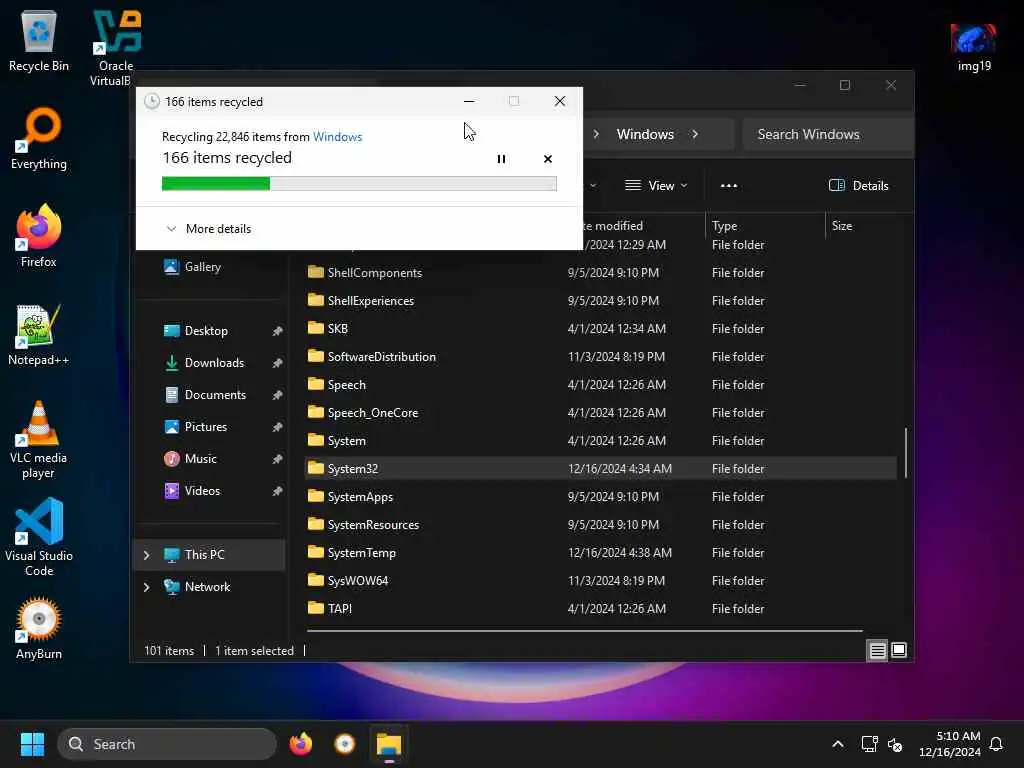Click the Explorer vertical scrollbar thumb
The height and width of the screenshot is (768, 1024).
tap(905, 453)
